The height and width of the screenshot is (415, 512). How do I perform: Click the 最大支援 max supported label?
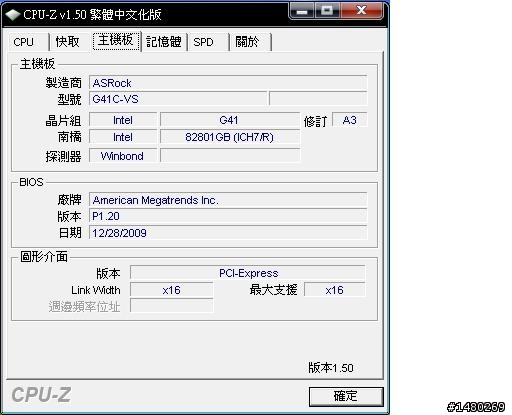273,290
